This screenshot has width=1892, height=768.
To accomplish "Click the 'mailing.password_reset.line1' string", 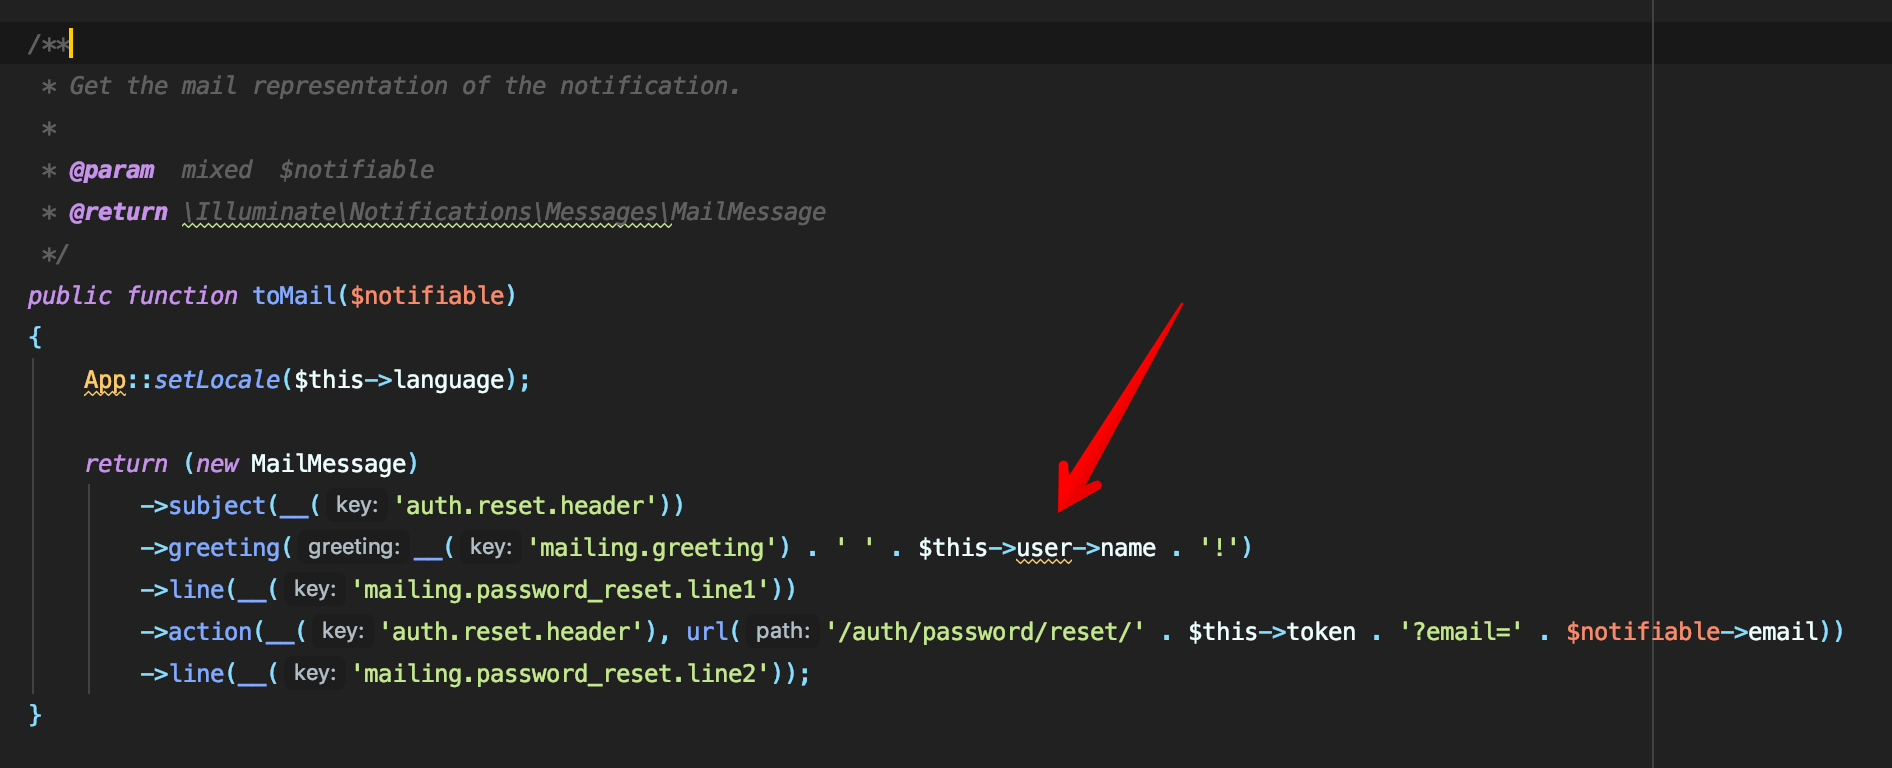I will click(560, 590).
